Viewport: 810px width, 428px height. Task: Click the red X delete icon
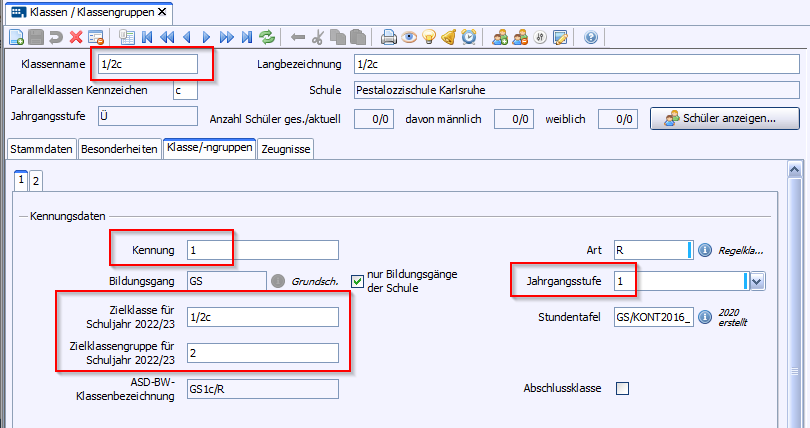point(75,38)
